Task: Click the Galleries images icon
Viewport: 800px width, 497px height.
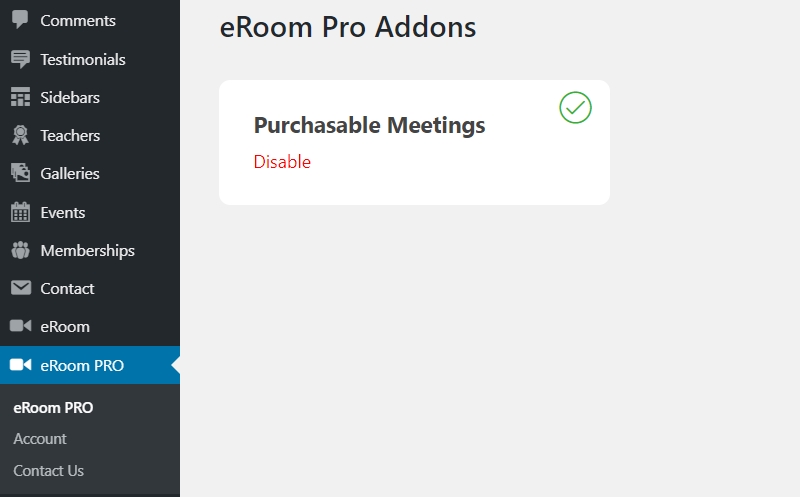Action: click(20, 173)
